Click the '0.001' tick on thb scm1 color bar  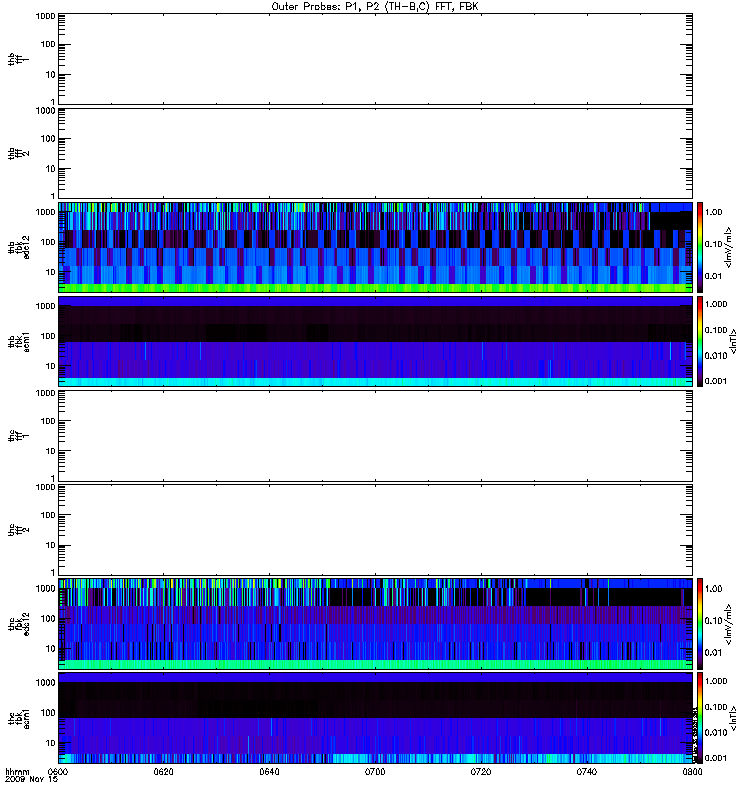(715, 381)
